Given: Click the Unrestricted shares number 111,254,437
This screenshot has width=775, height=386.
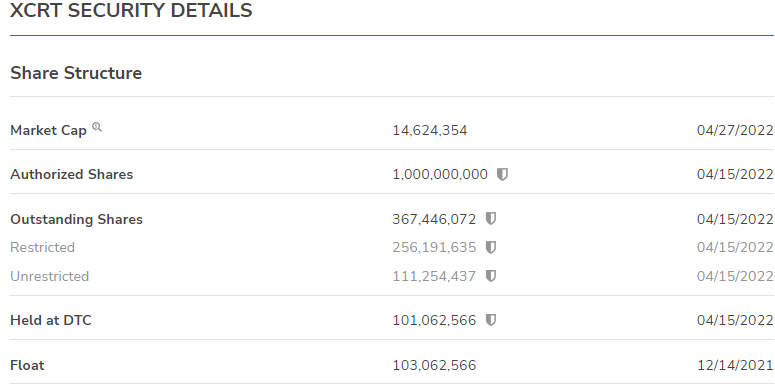Looking at the screenshot, I should click(x=434, y=276).
